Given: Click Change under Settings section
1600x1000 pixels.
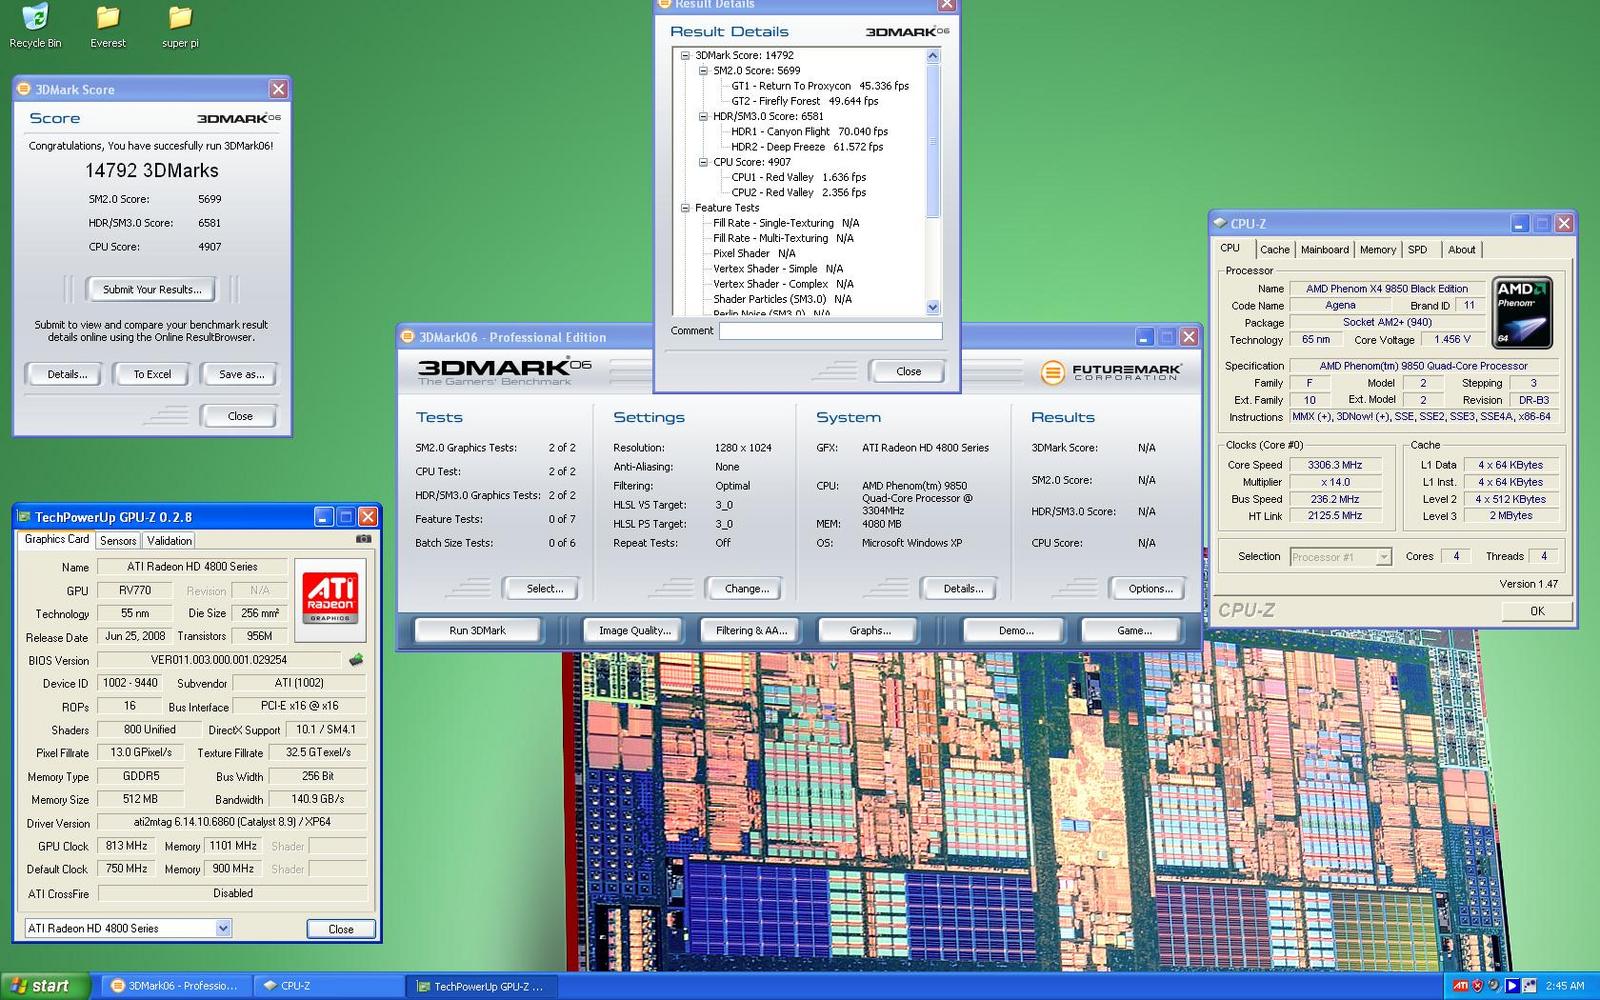Looking at the screenshot, I should (x=746, y=588).
